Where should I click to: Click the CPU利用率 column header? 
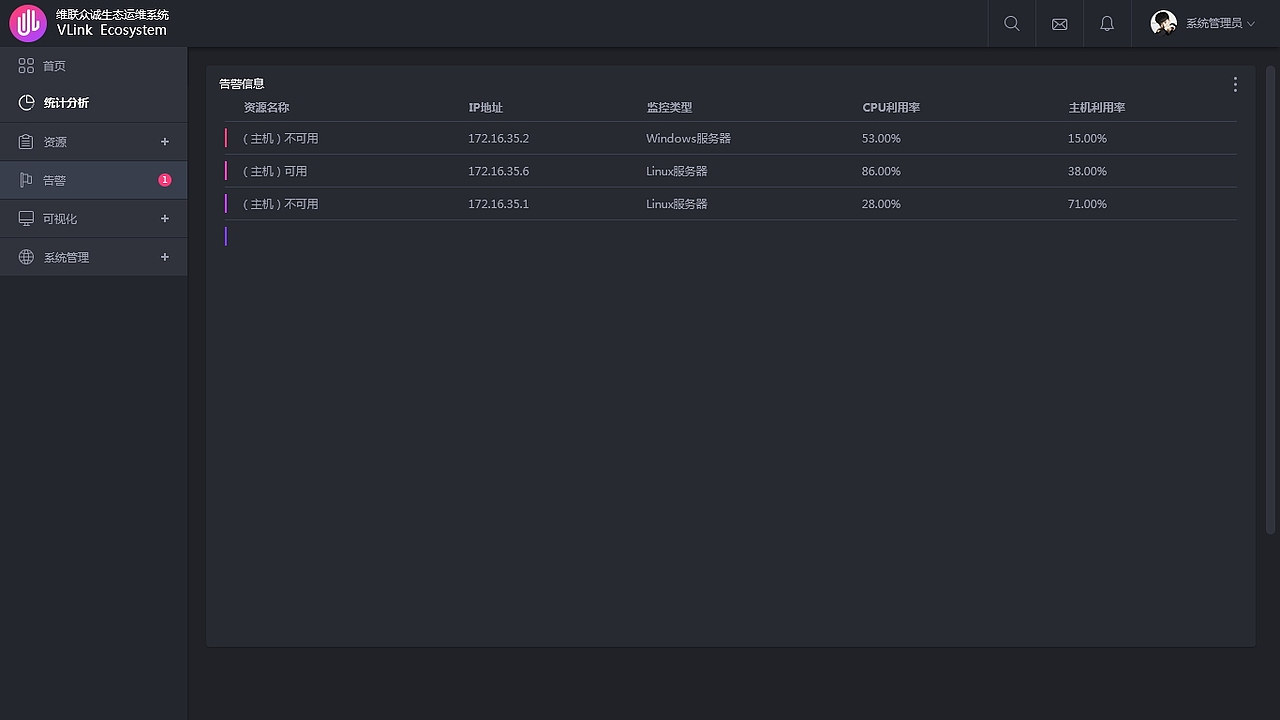coord(891,108)
